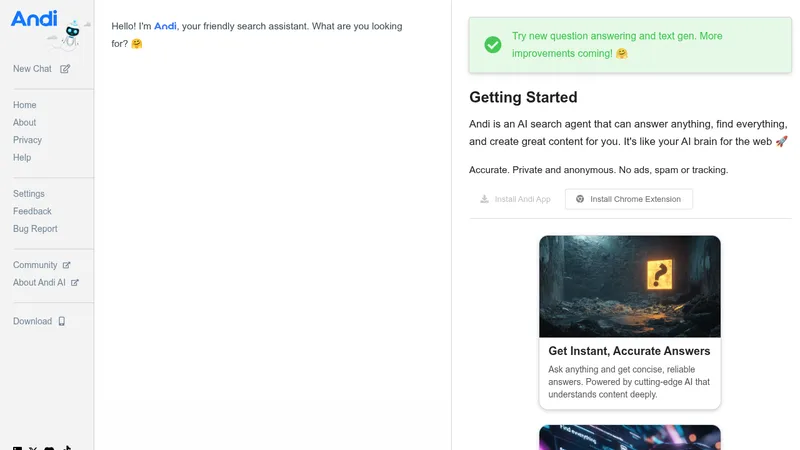800x450 pixels.
Task: Open Settings from the sidebar
Action: click(29, 194)
